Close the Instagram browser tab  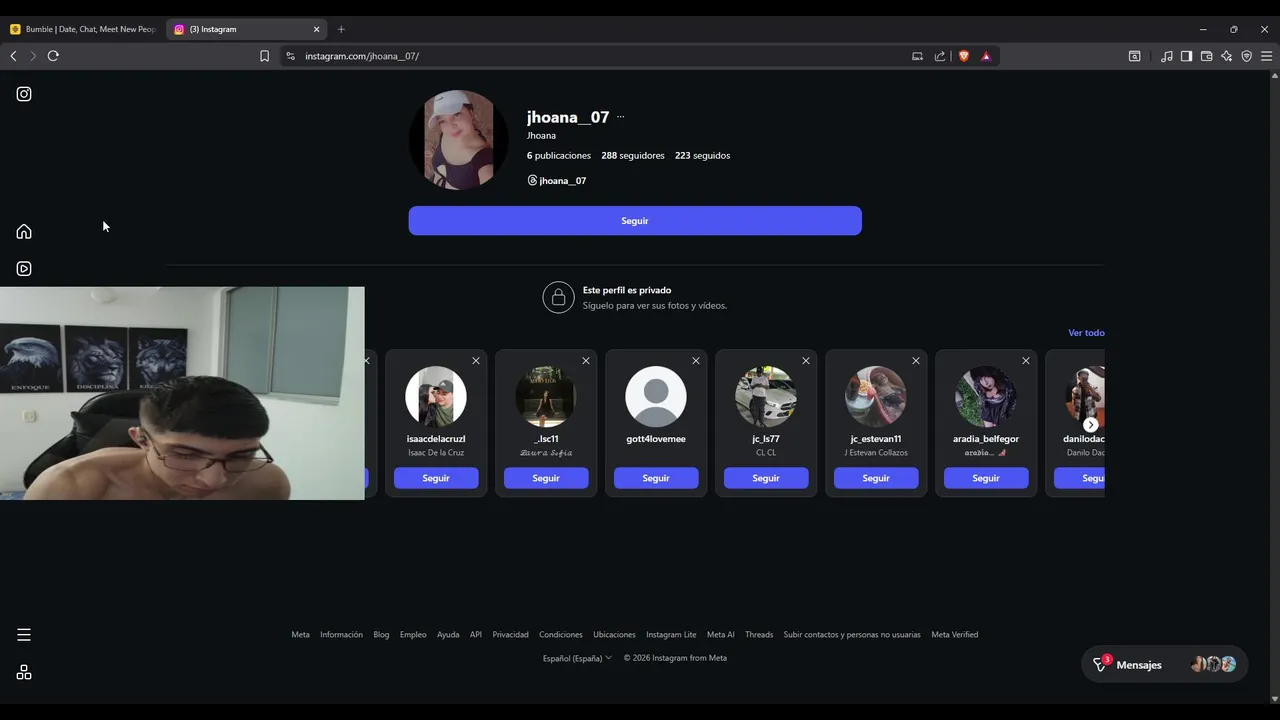coord(317,29)
